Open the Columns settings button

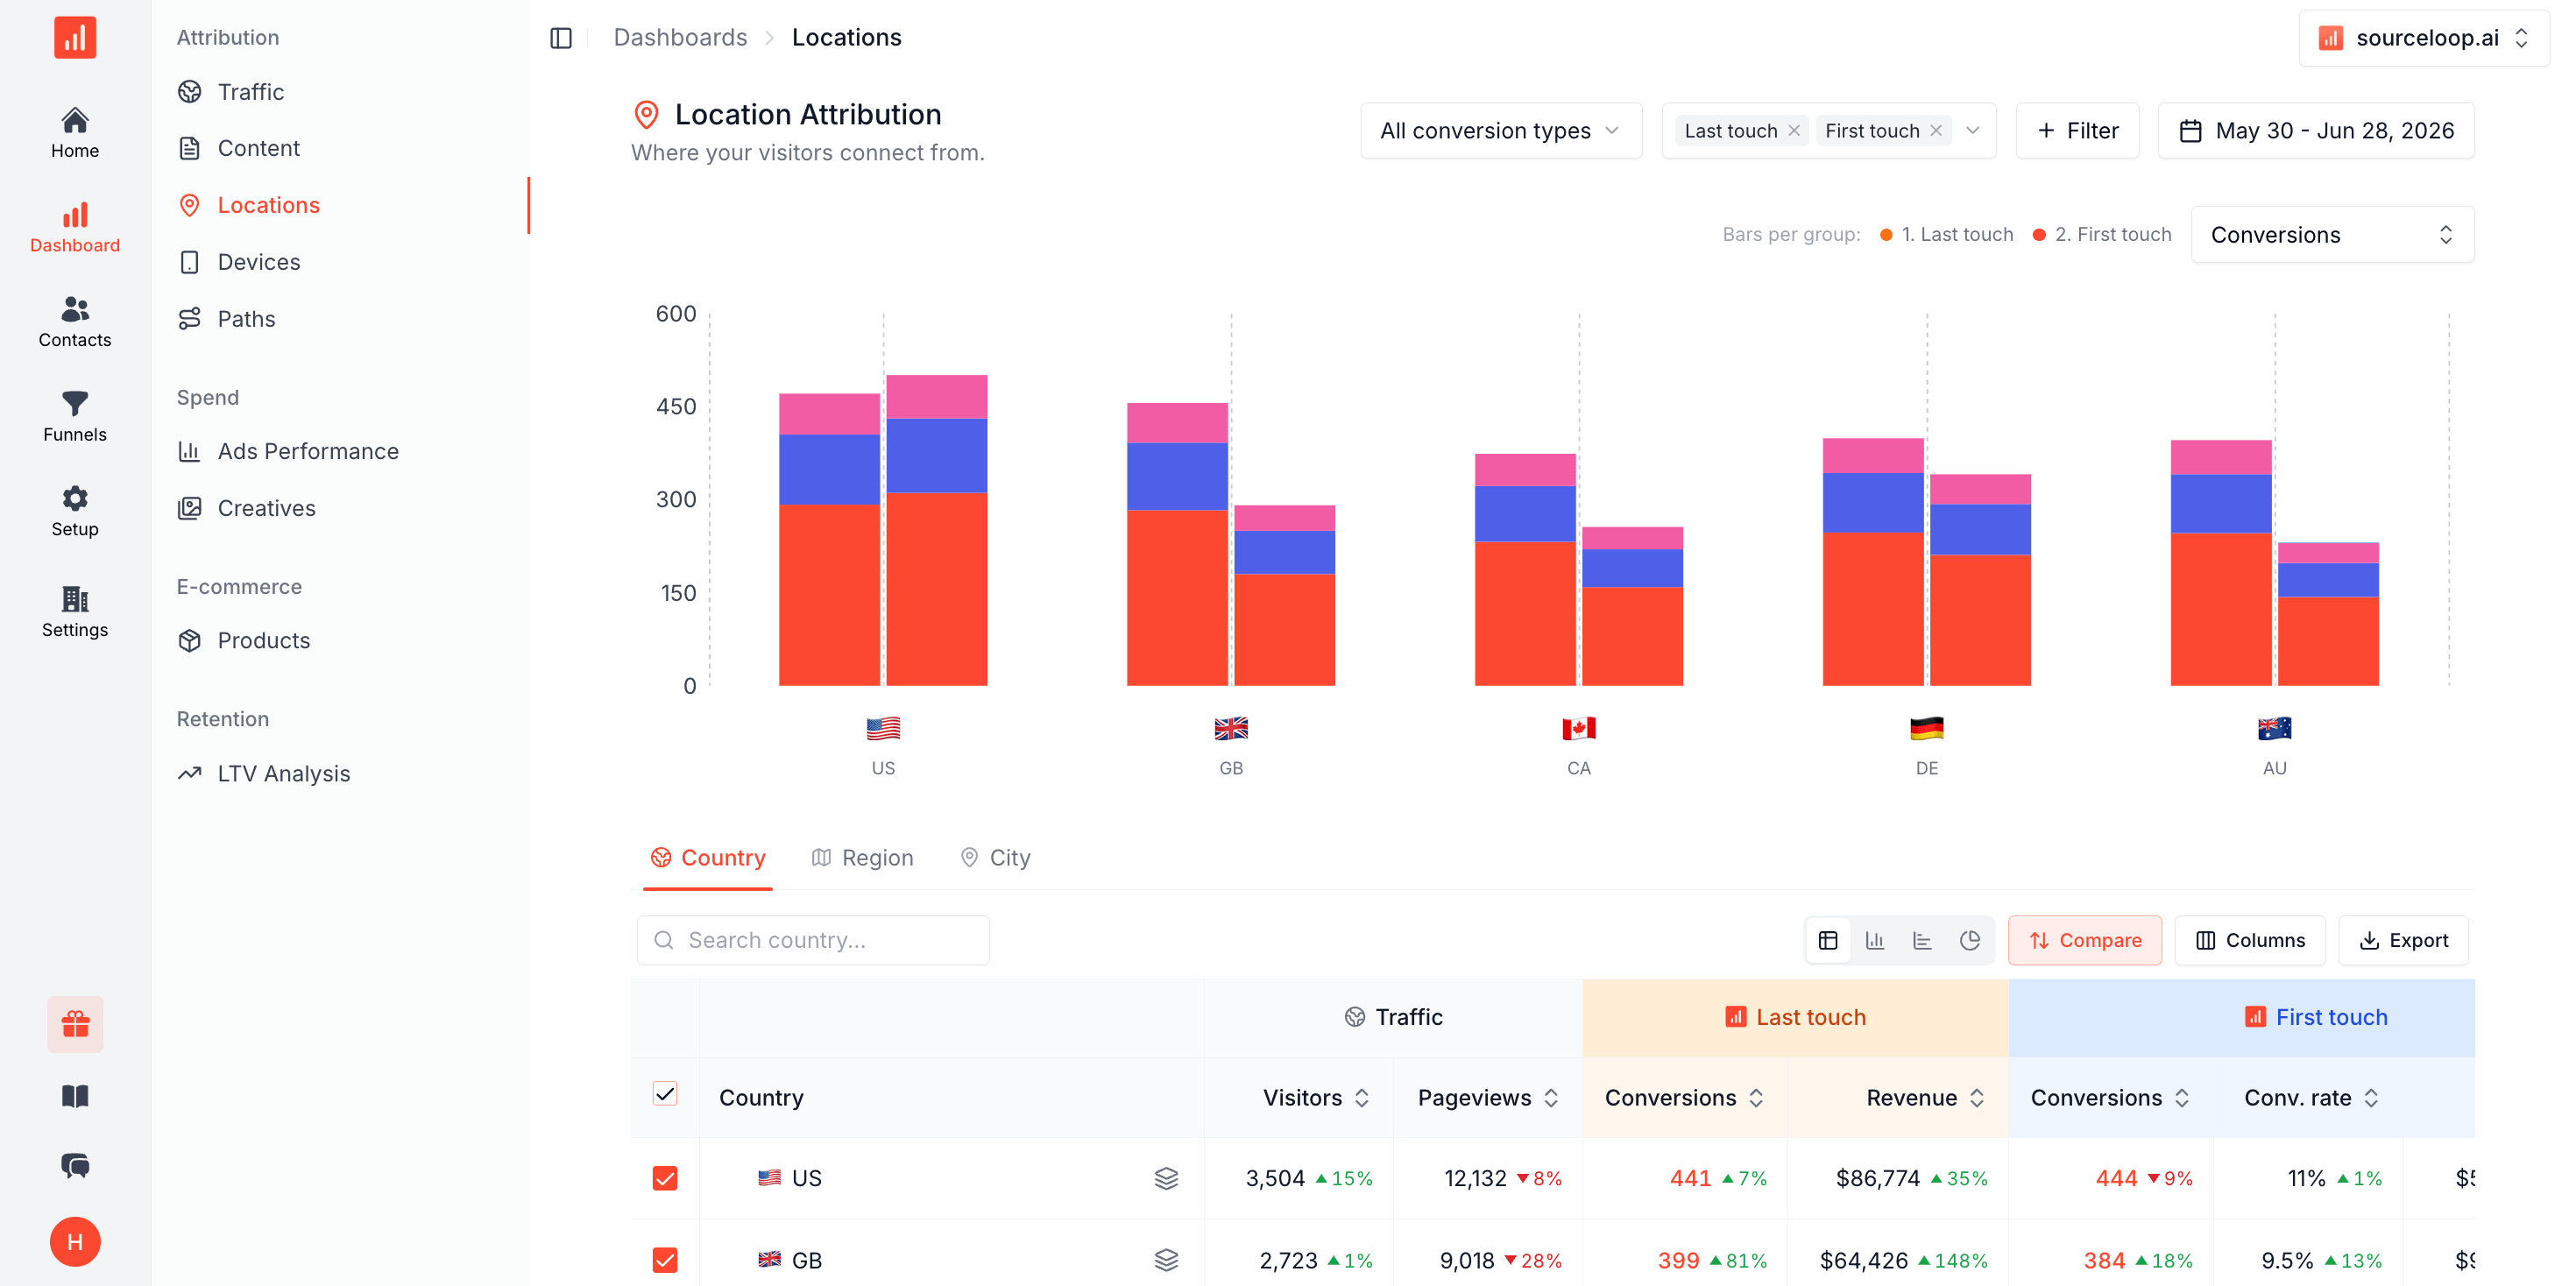(2250, 940)
